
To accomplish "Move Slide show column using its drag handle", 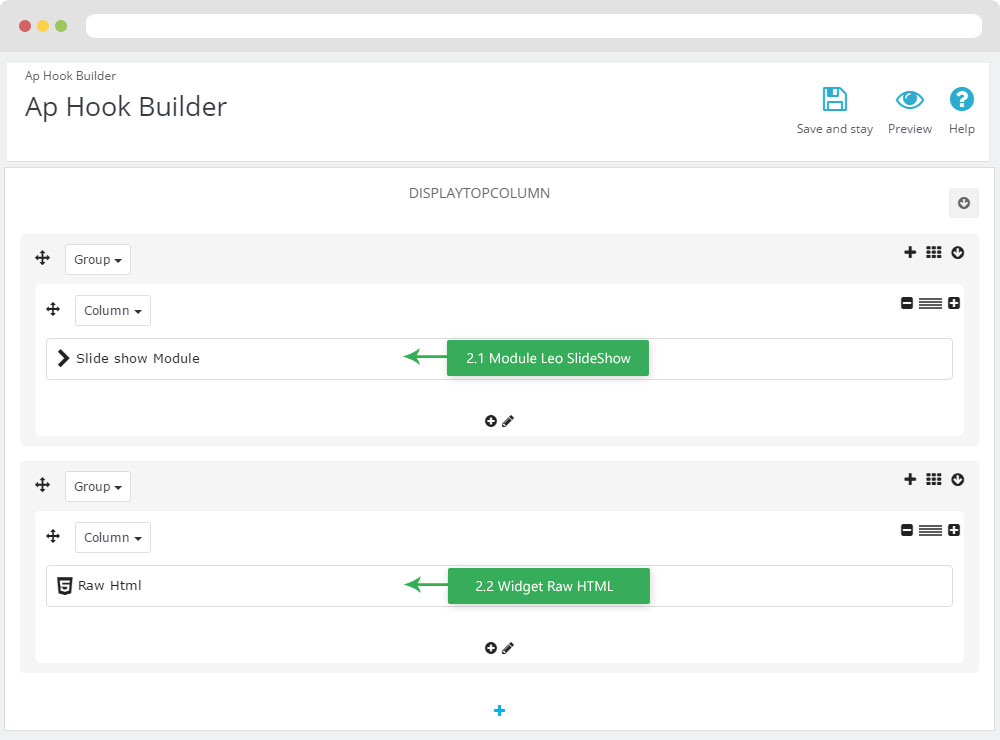I will point(53,309).
